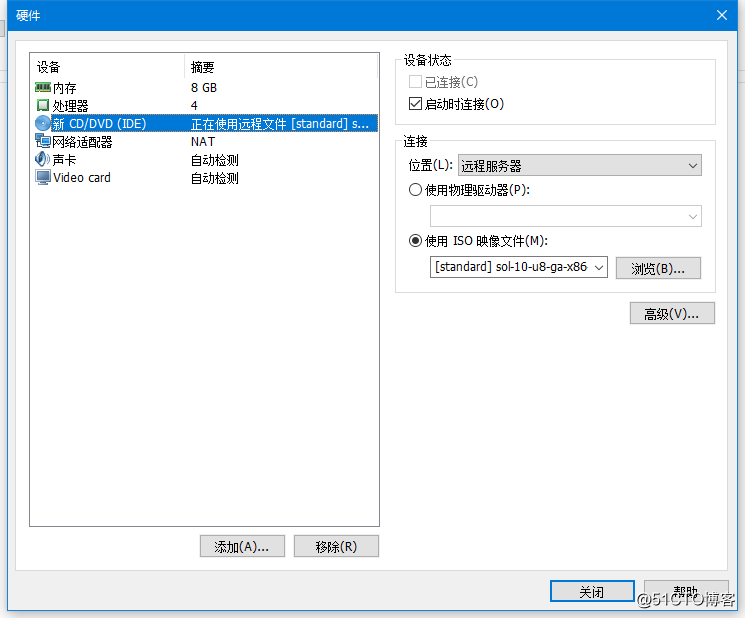Click 移除(R) to remove device
This screenshot has height=618, width=745.
pos(336,546)
